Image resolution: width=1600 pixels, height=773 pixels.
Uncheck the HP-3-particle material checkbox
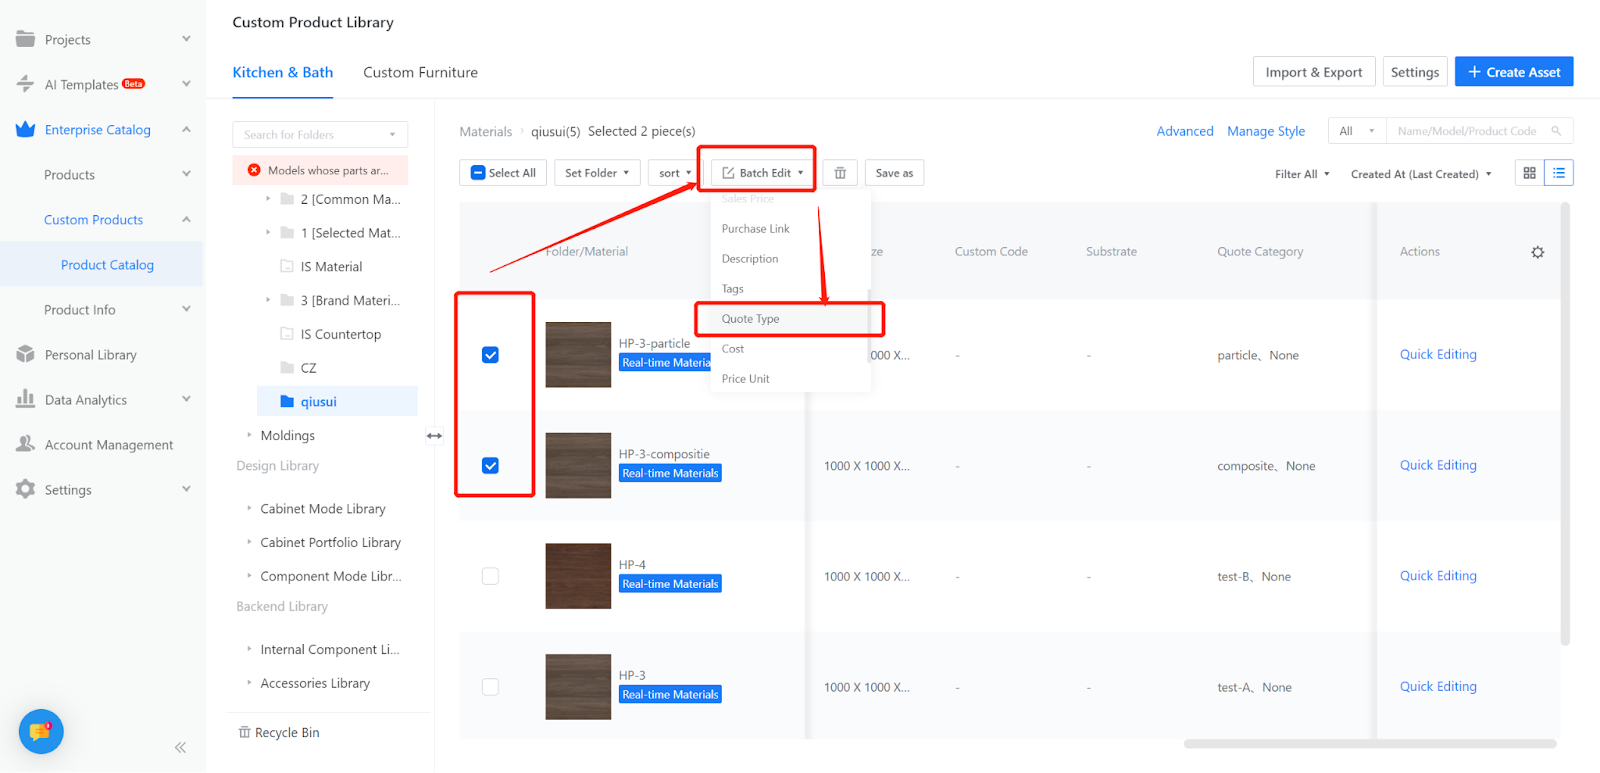(x=490, y=355)
